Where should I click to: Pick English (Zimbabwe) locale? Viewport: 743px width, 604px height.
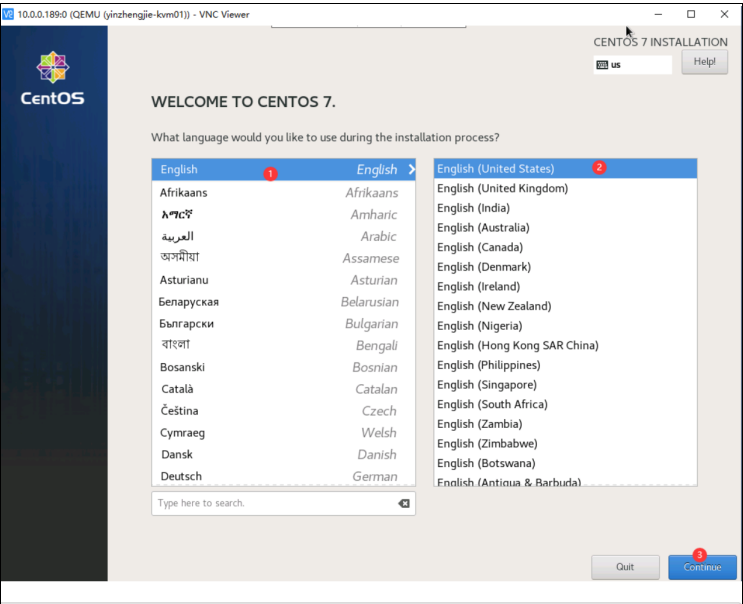pos(565,444)
